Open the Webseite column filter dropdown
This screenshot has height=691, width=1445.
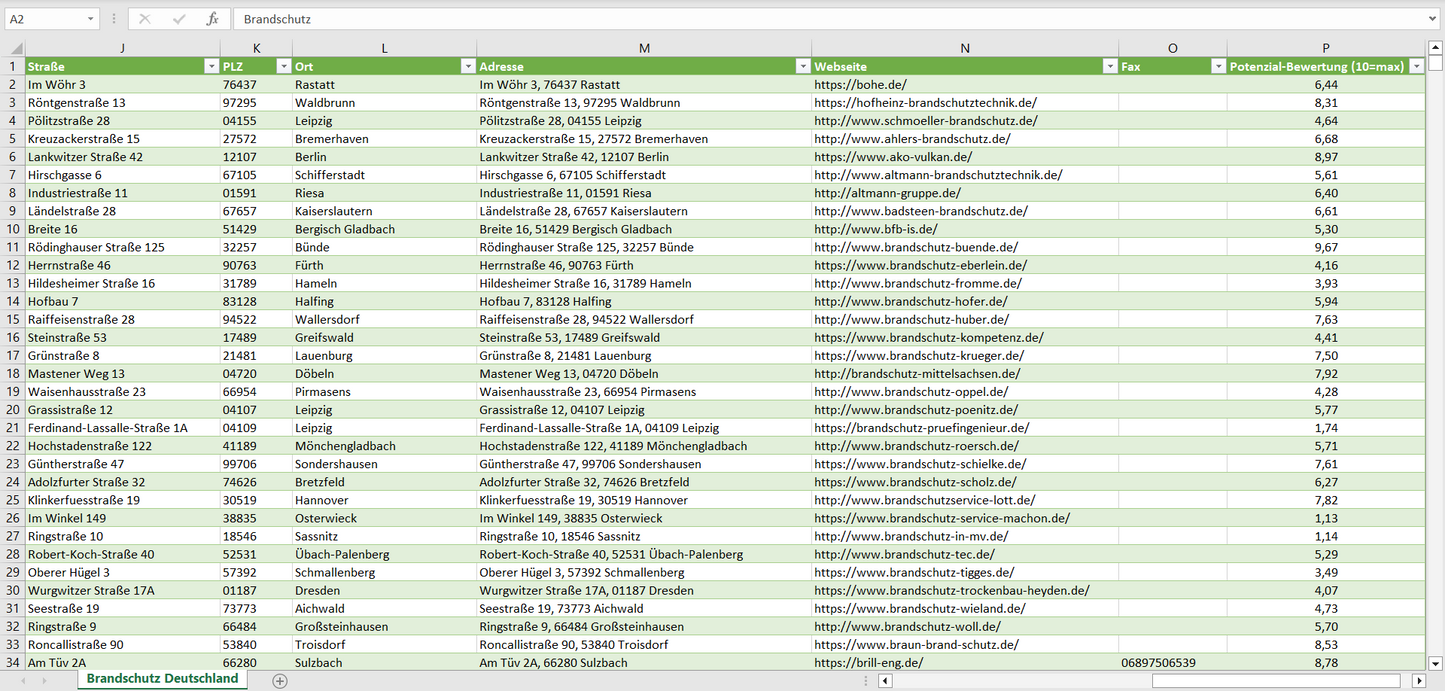point(1109,66)
